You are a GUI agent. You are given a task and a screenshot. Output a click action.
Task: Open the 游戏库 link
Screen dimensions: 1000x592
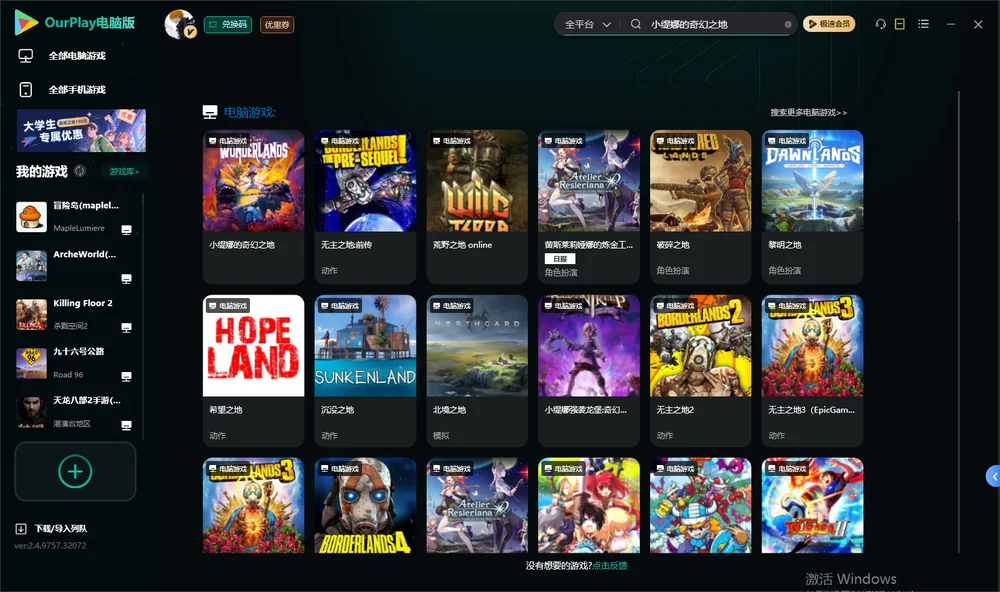point(124,172)
